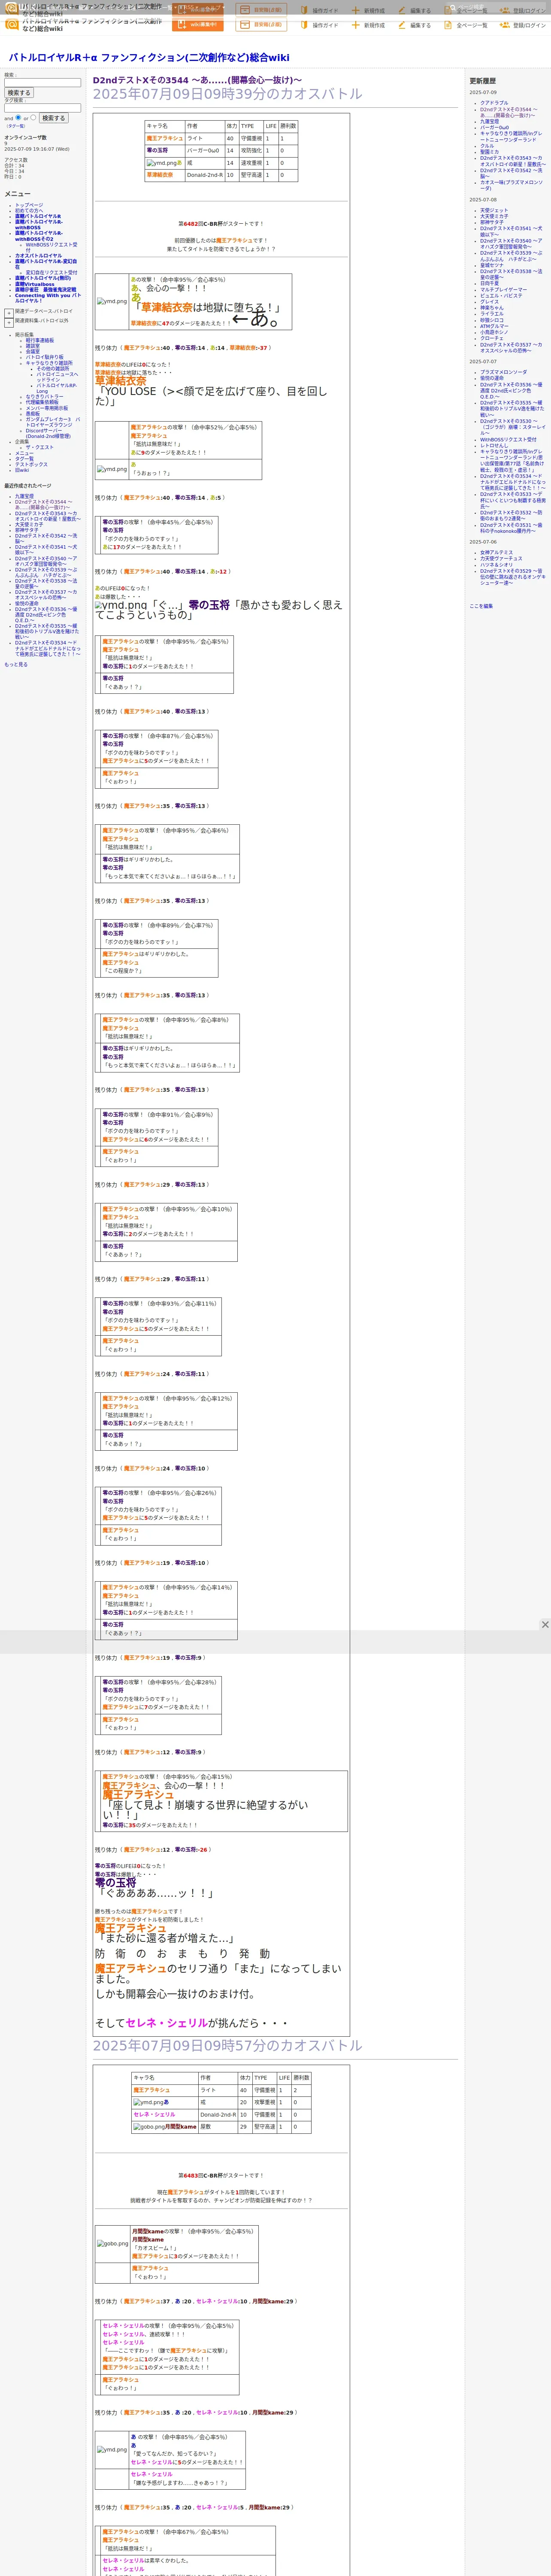The height and width of the screenshot is (2576, 551).
Task: Open 代理編集依頼板 link
Action: [x=42, y=403]
